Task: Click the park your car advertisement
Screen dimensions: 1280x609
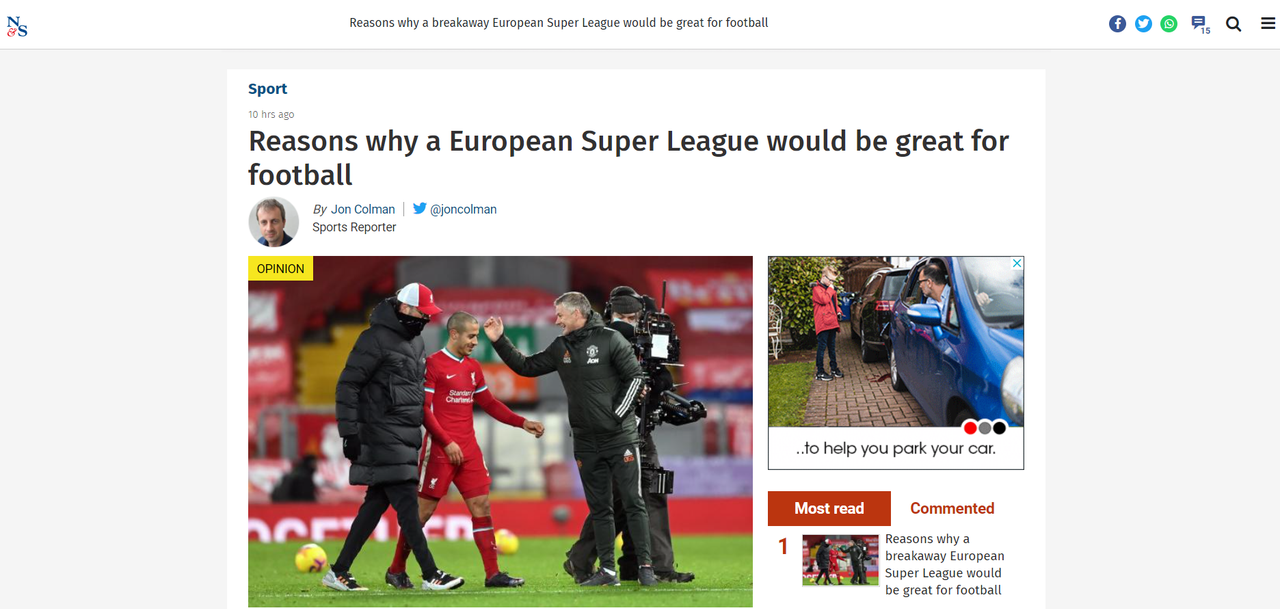Action: coord(896,363)
